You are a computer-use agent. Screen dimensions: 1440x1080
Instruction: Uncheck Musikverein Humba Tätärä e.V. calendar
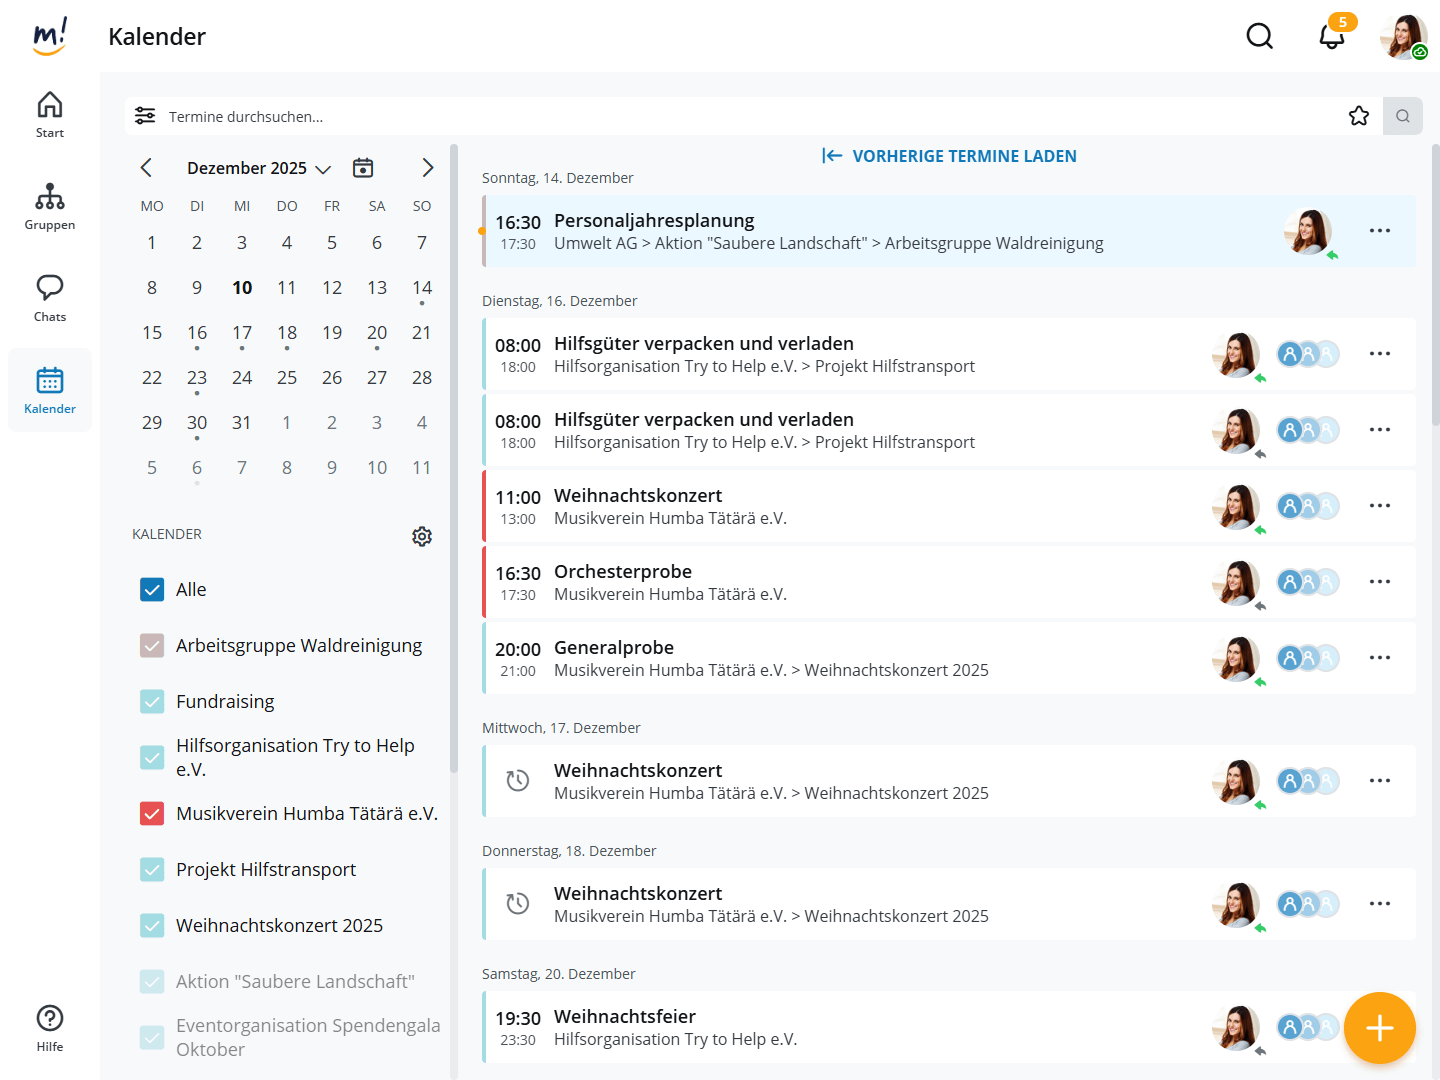coord(152,814)
